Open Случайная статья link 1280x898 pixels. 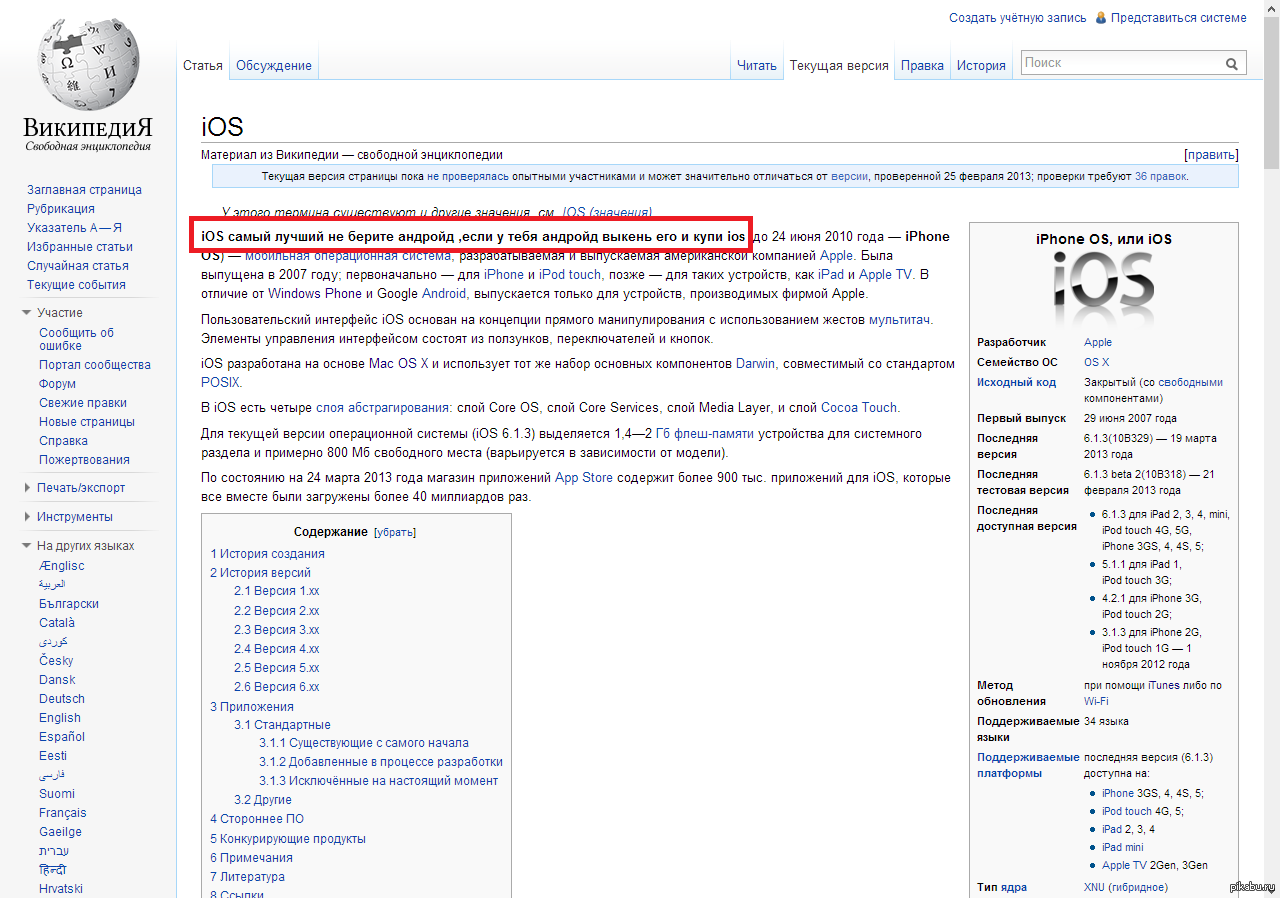pyautogui.click(x=77, y=266)
